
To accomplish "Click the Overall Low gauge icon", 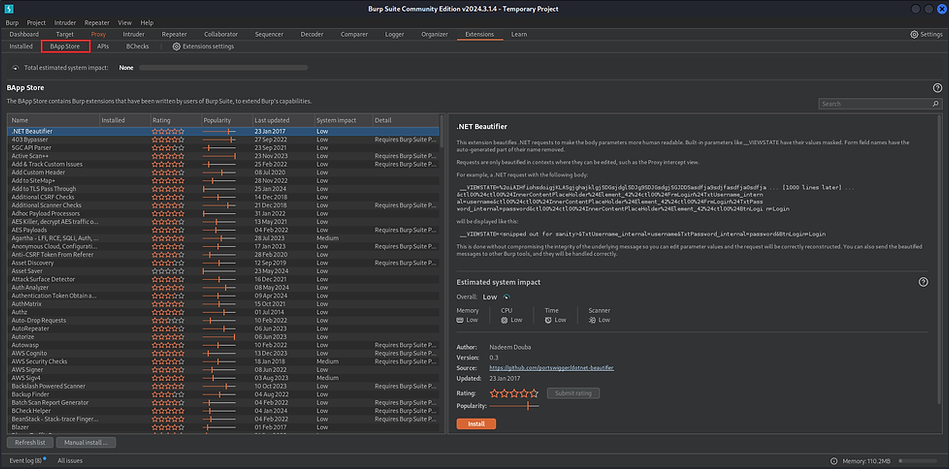I will pyautogui.click(x=506, y=297).
